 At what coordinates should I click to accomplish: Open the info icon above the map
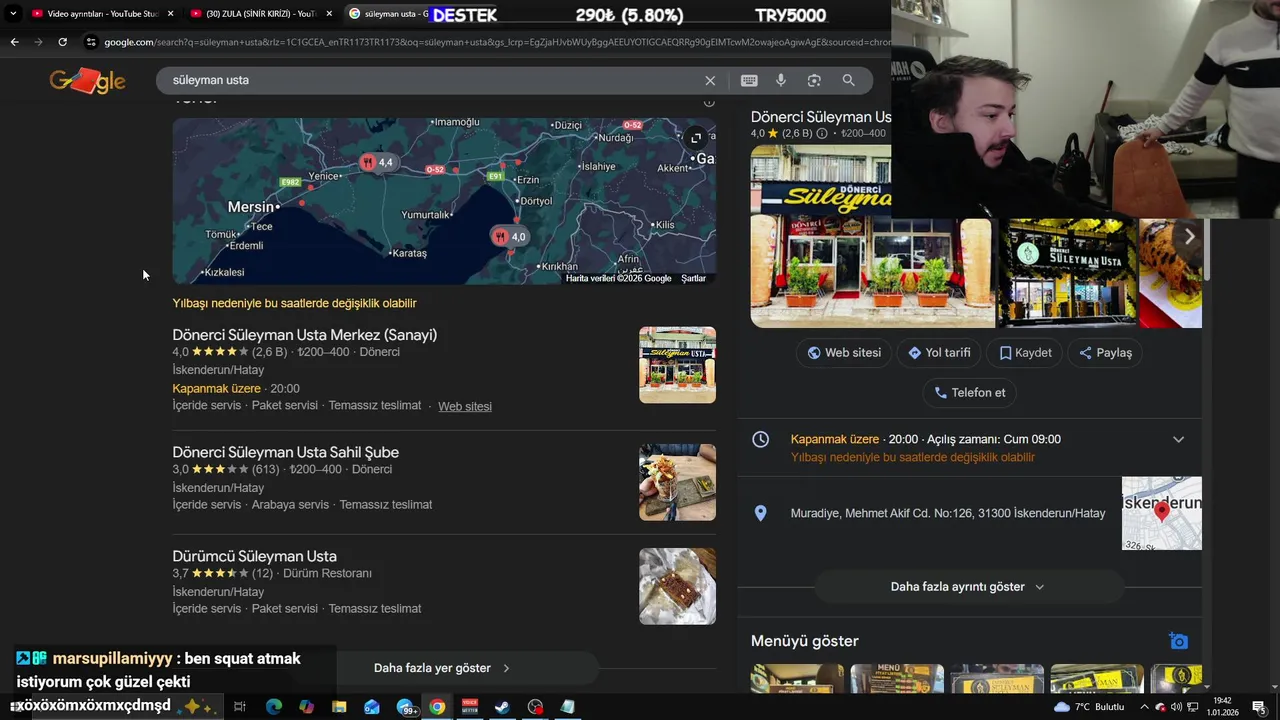pos(709,102)
